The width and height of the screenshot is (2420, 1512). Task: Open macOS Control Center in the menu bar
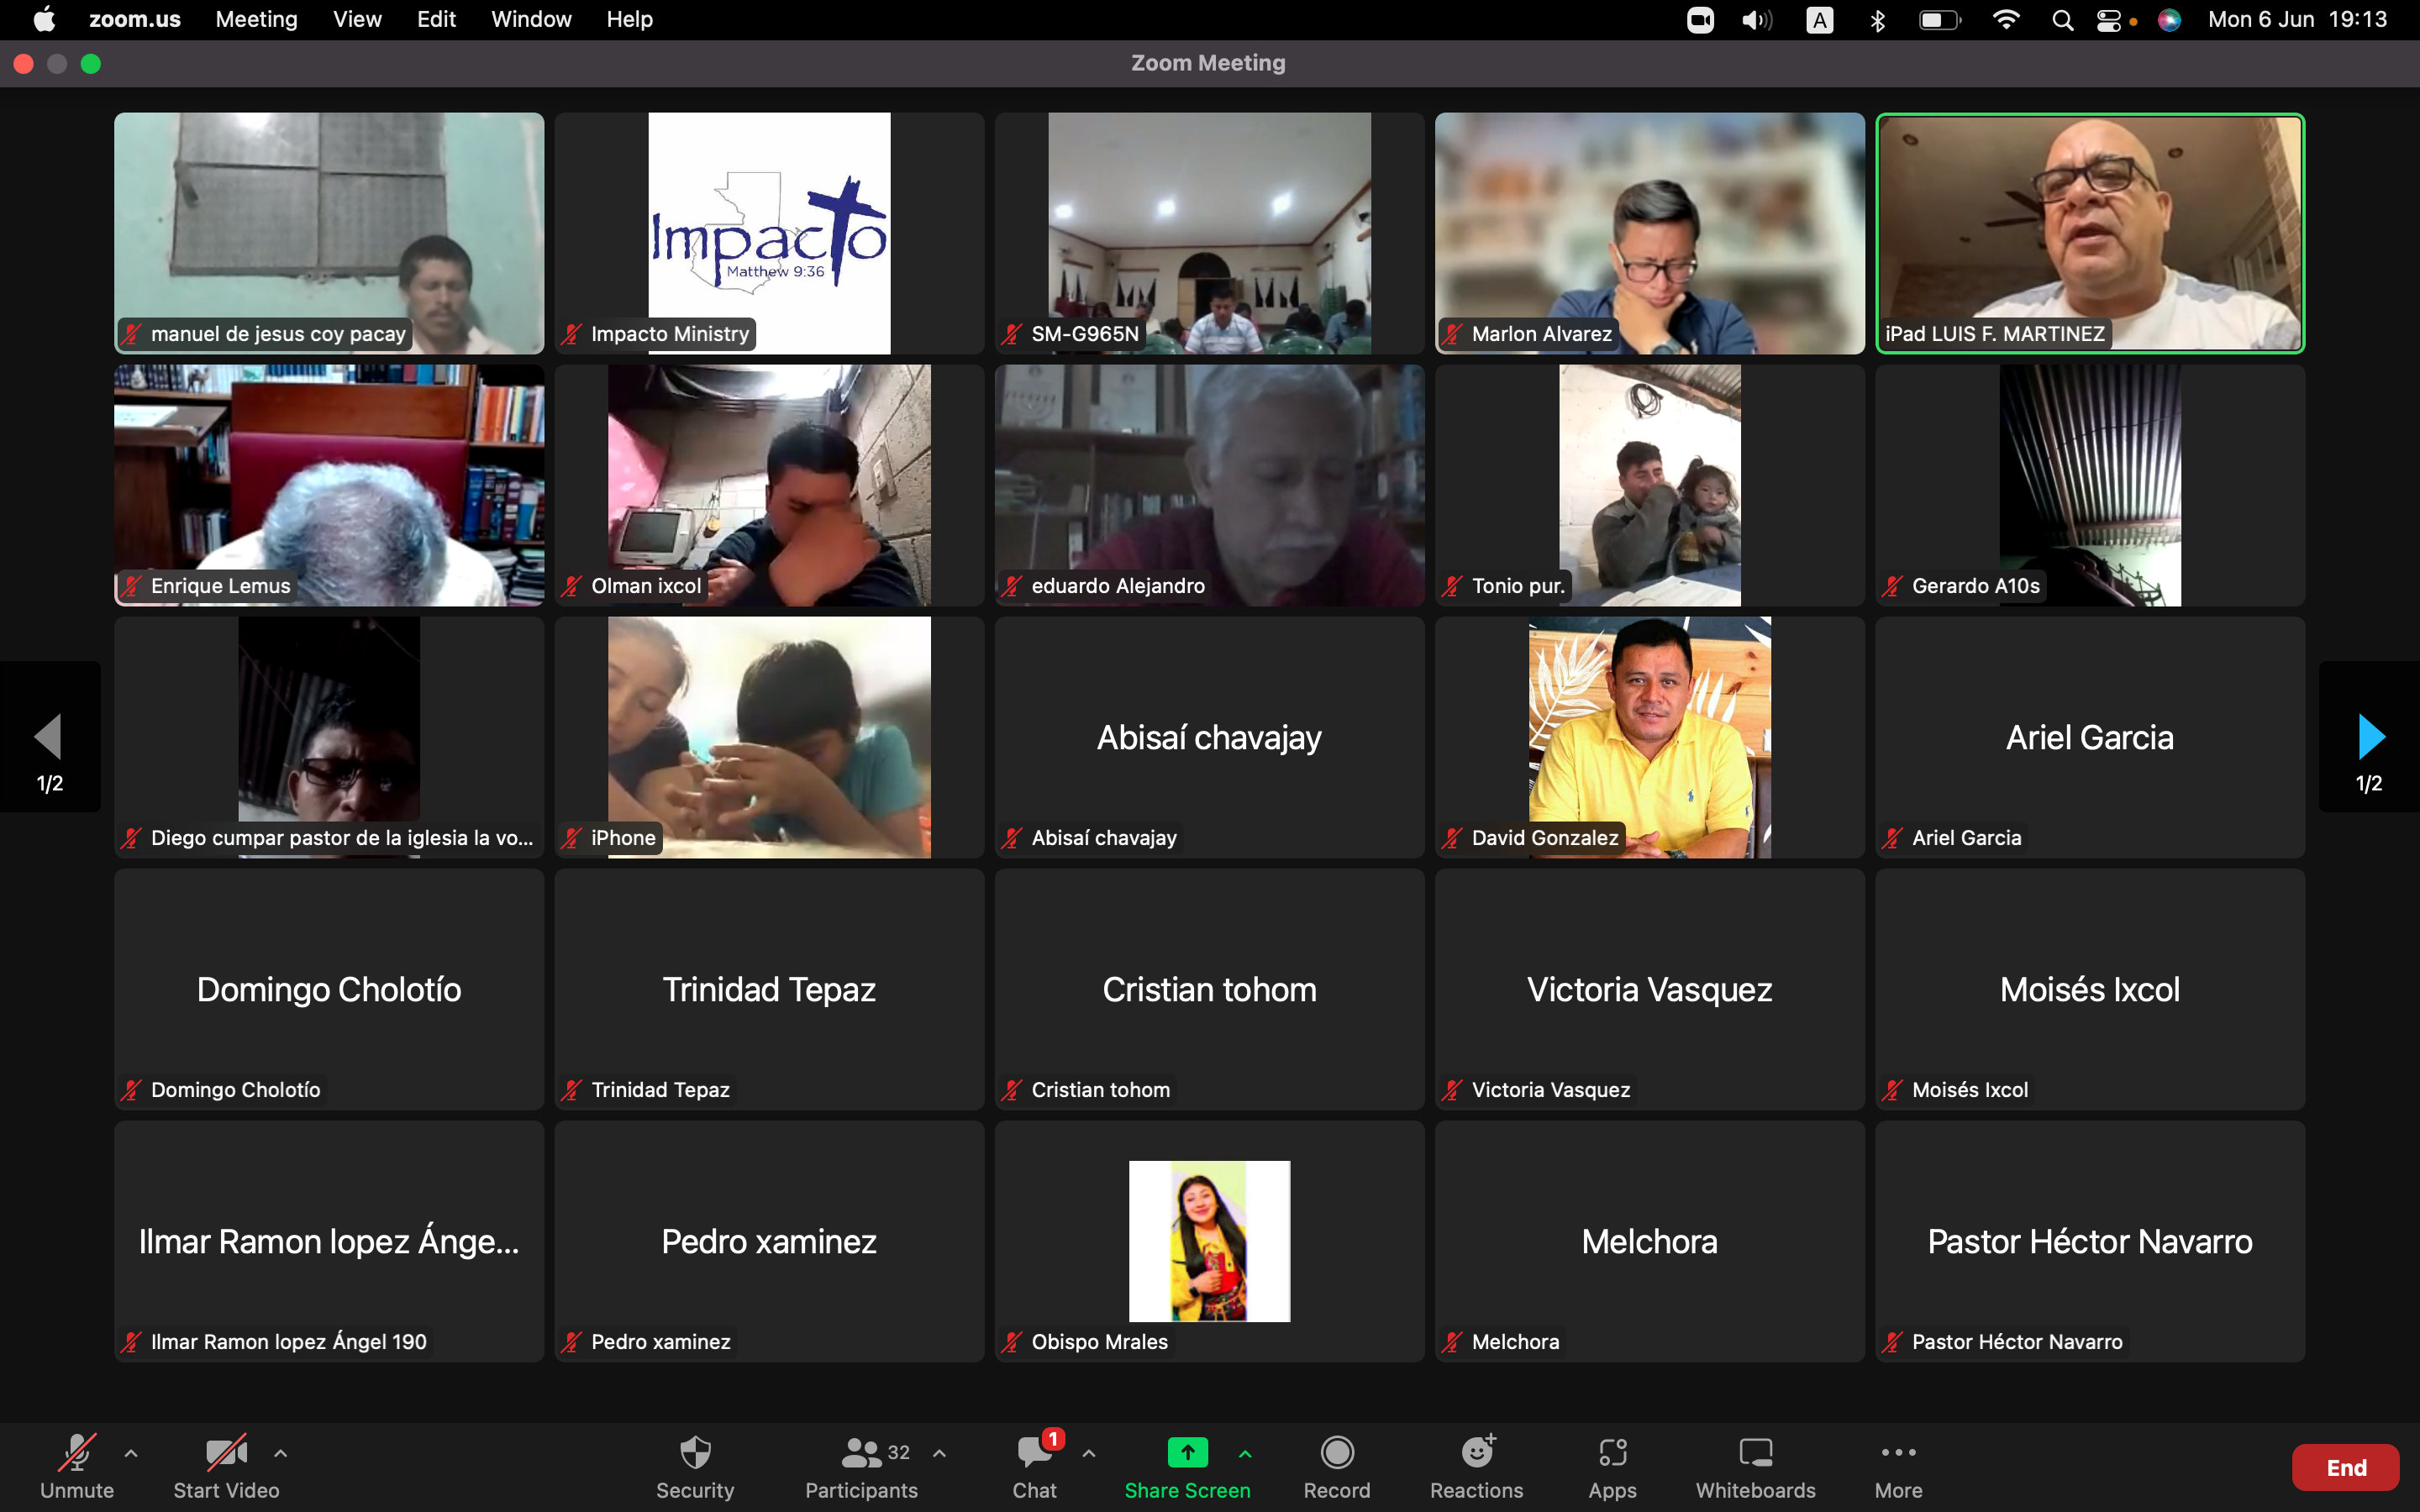(2108, 20)
